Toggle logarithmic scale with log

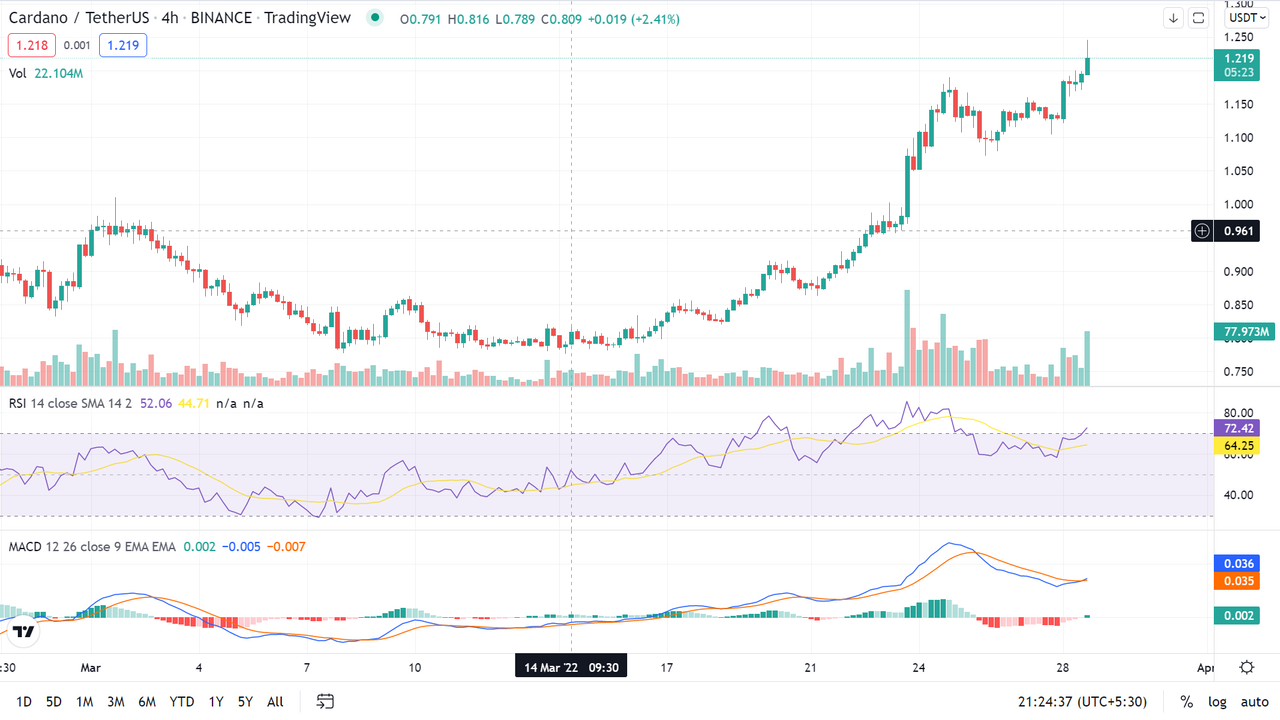[x=1217, y=702]
